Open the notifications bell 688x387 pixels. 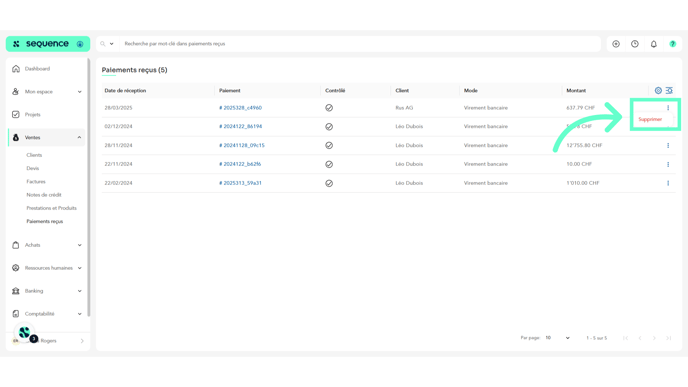pyautogui.click(x=654, y=44)
